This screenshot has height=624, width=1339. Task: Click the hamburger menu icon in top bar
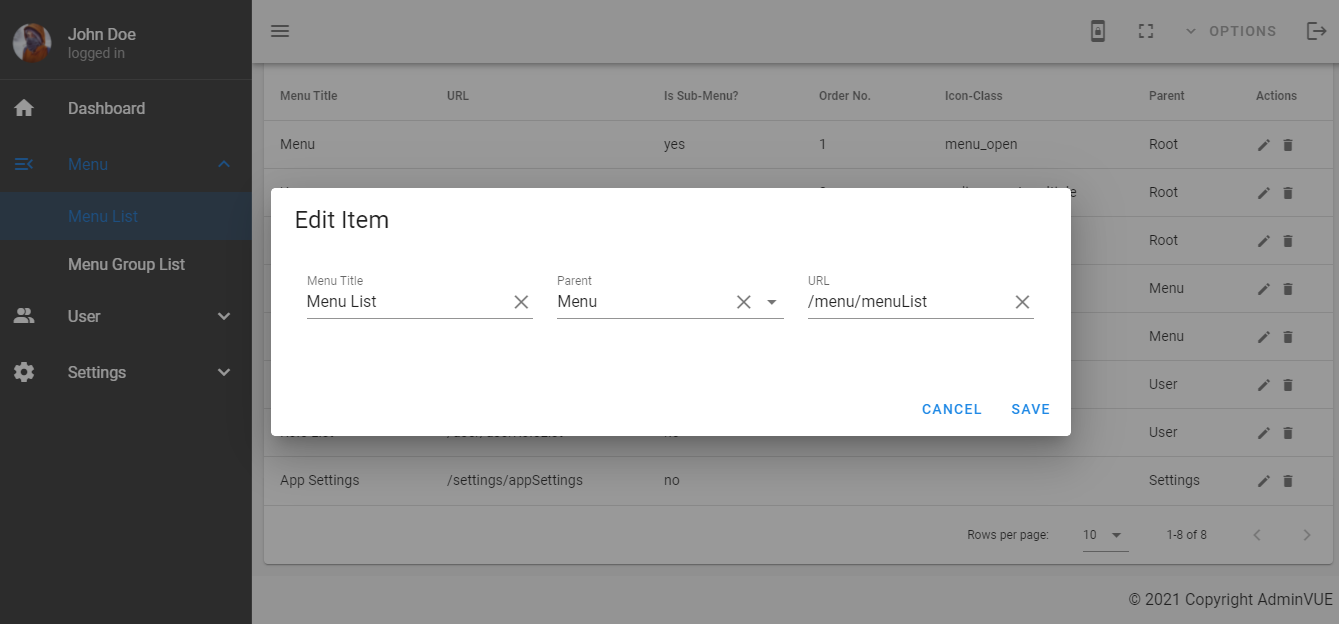point(280,31)
